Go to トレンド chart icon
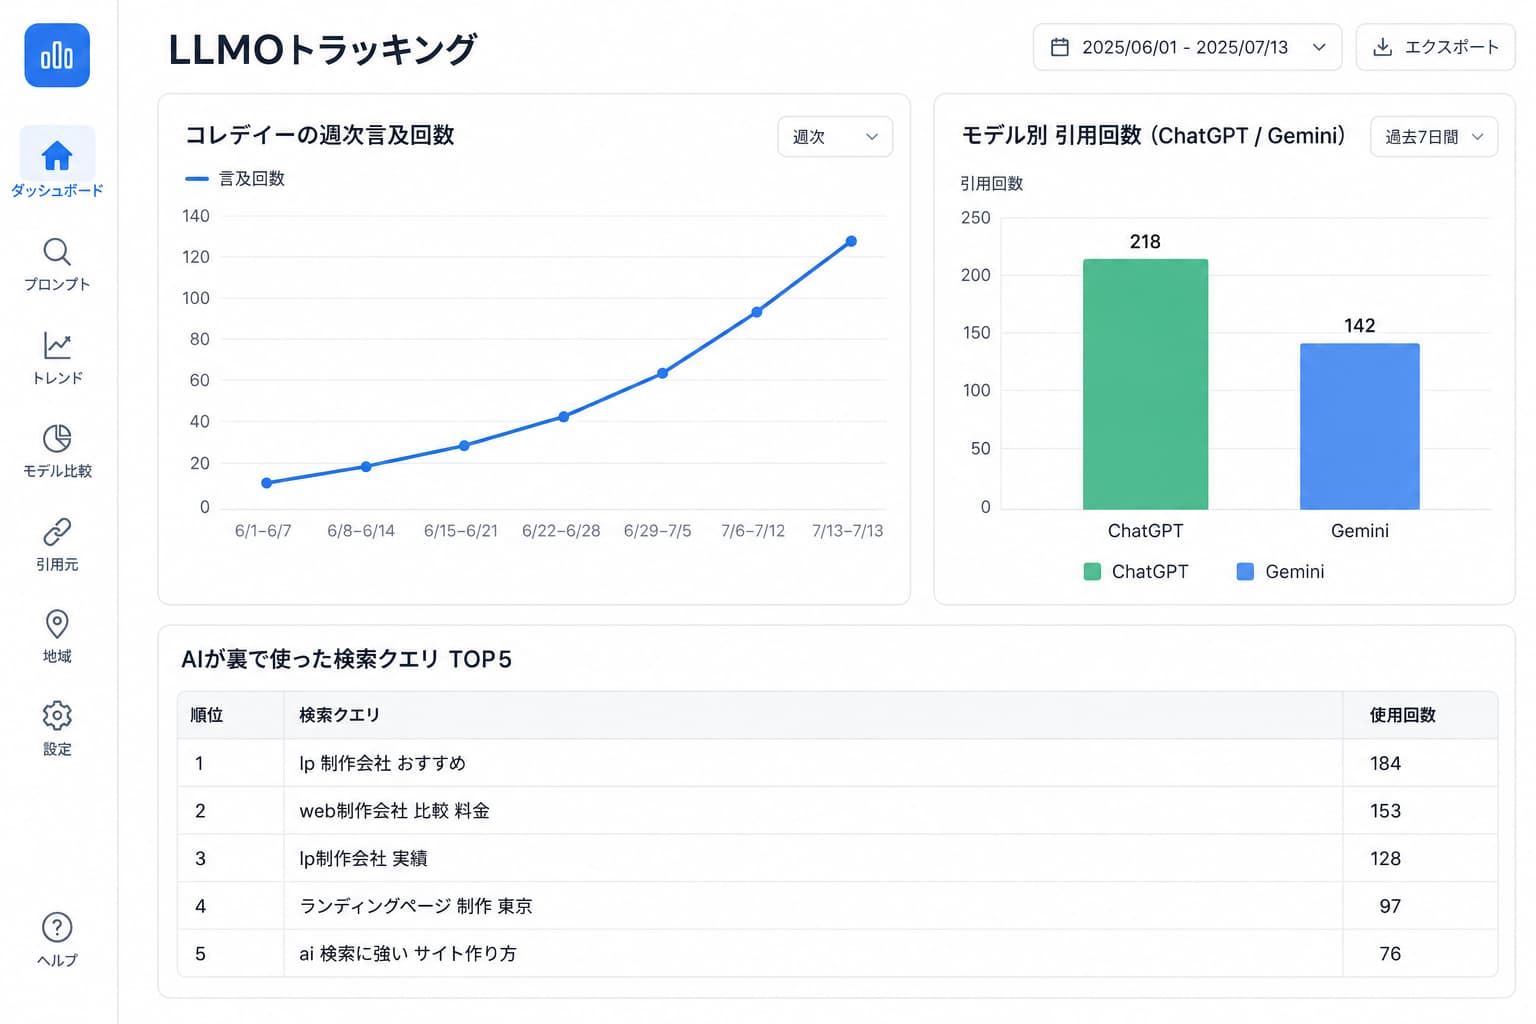The width and height of the screenshot is (1536, 1024). tap(57, 345)
